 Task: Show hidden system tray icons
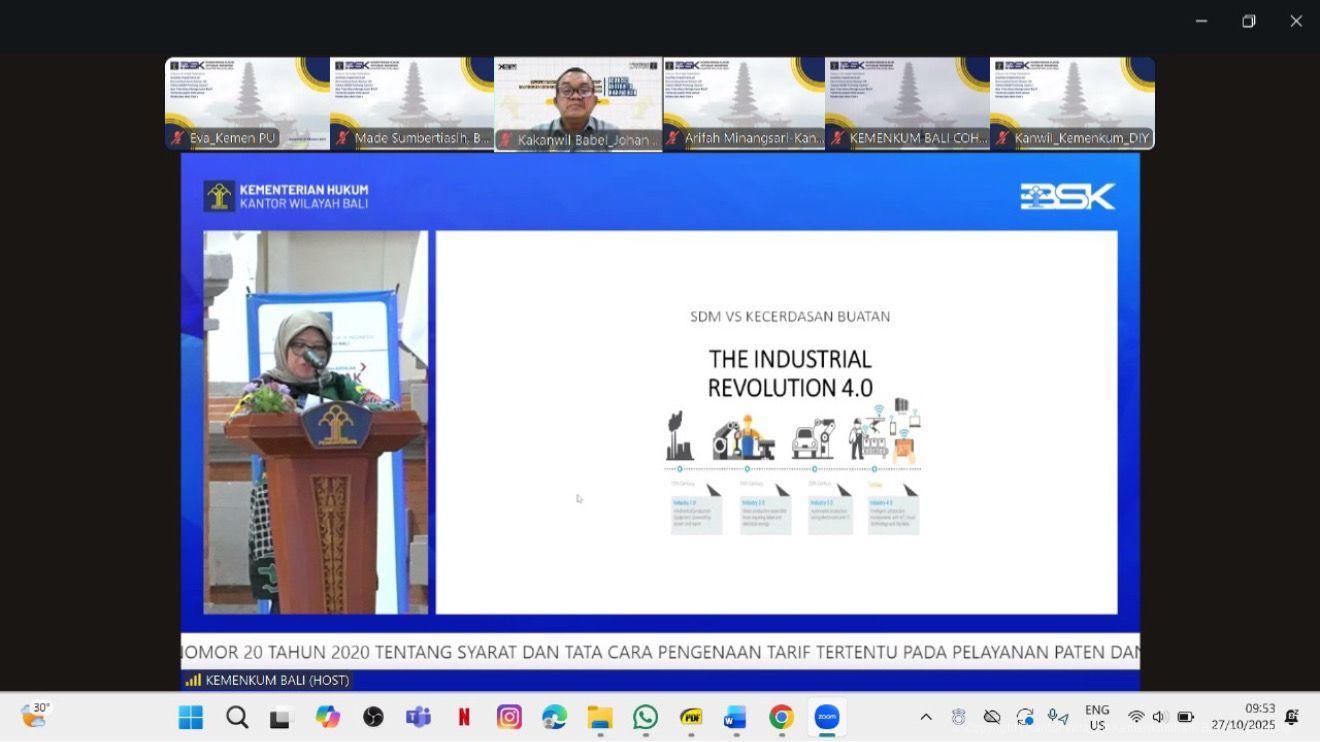tap(926, 717)
